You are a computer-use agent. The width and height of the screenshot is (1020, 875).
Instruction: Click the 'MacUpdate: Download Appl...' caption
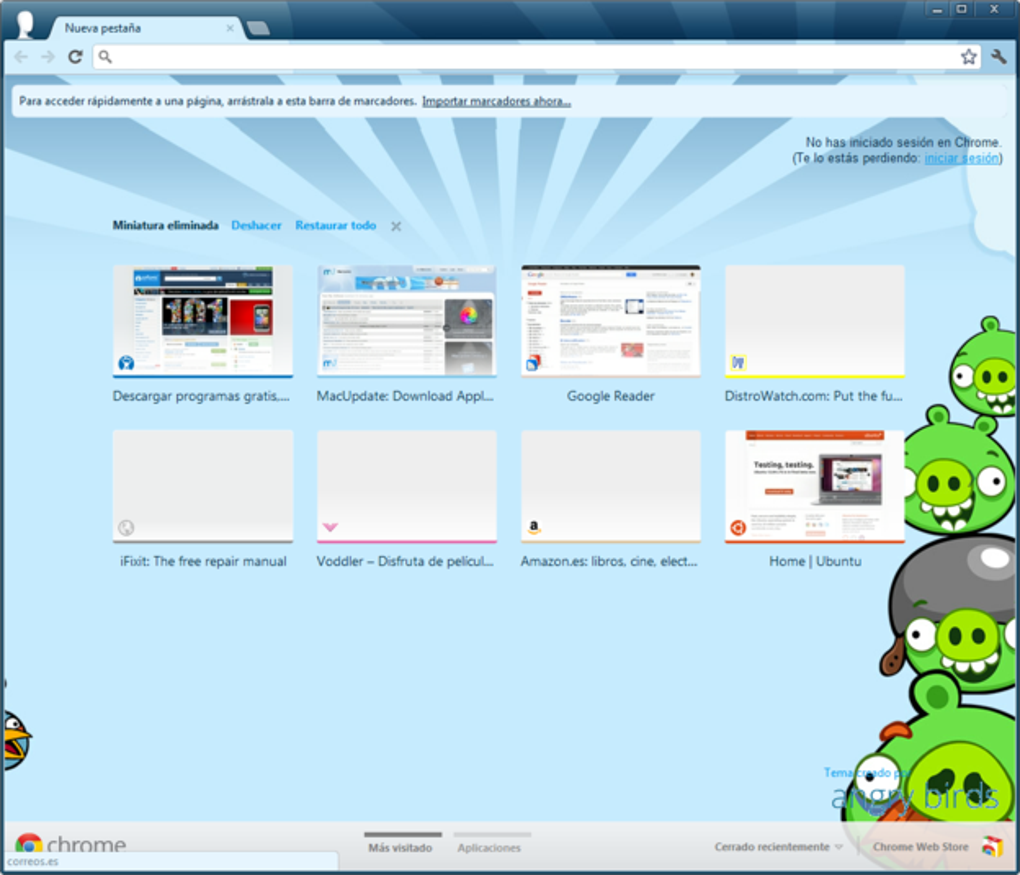(x=405, y=396)
